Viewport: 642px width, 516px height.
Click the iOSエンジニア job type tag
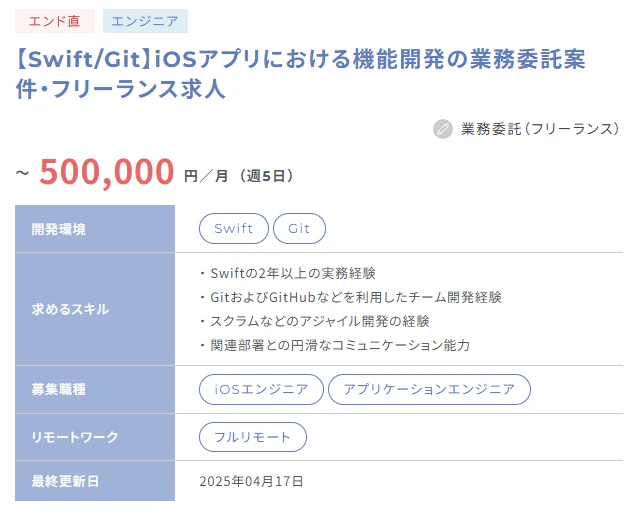coord(261,389)
